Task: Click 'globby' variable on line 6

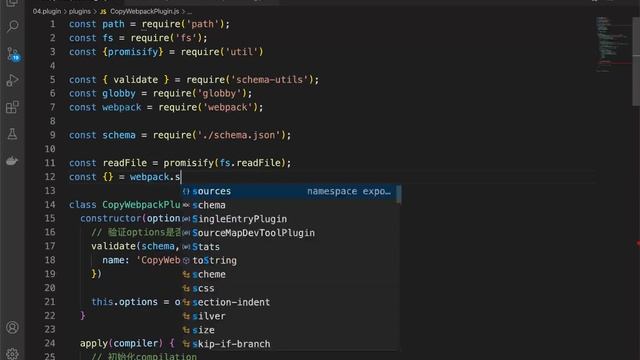Action: (119, 93)
